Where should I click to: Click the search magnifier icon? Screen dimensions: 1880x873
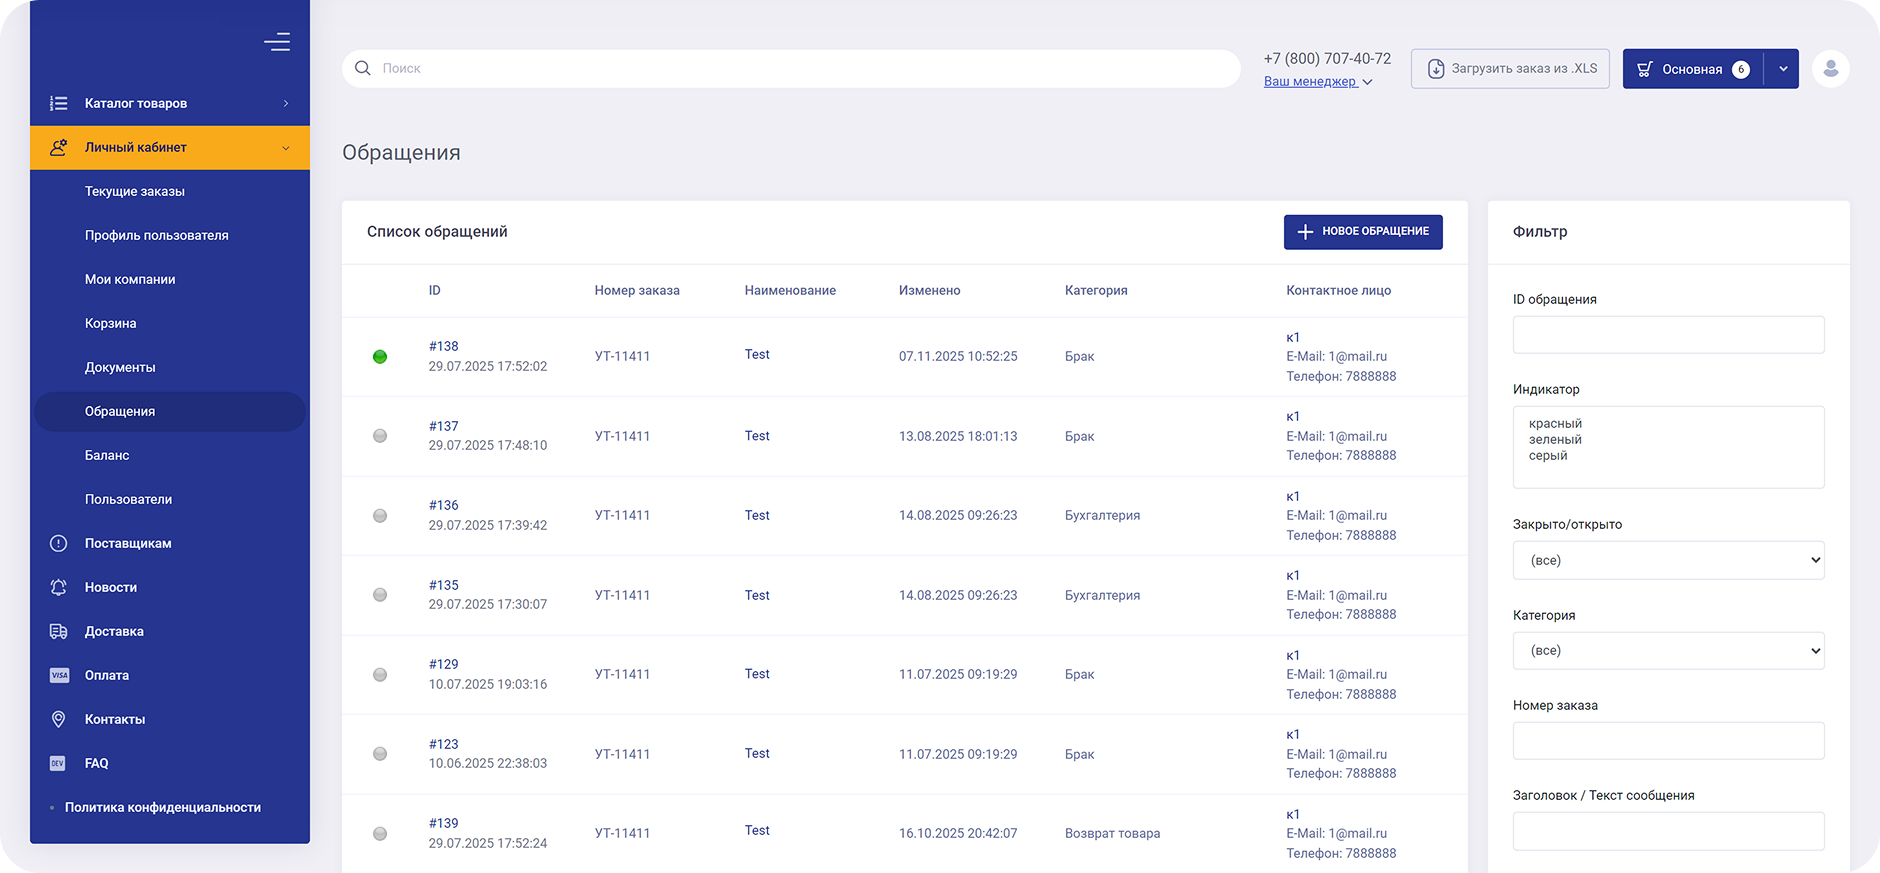tap(363, 68)
